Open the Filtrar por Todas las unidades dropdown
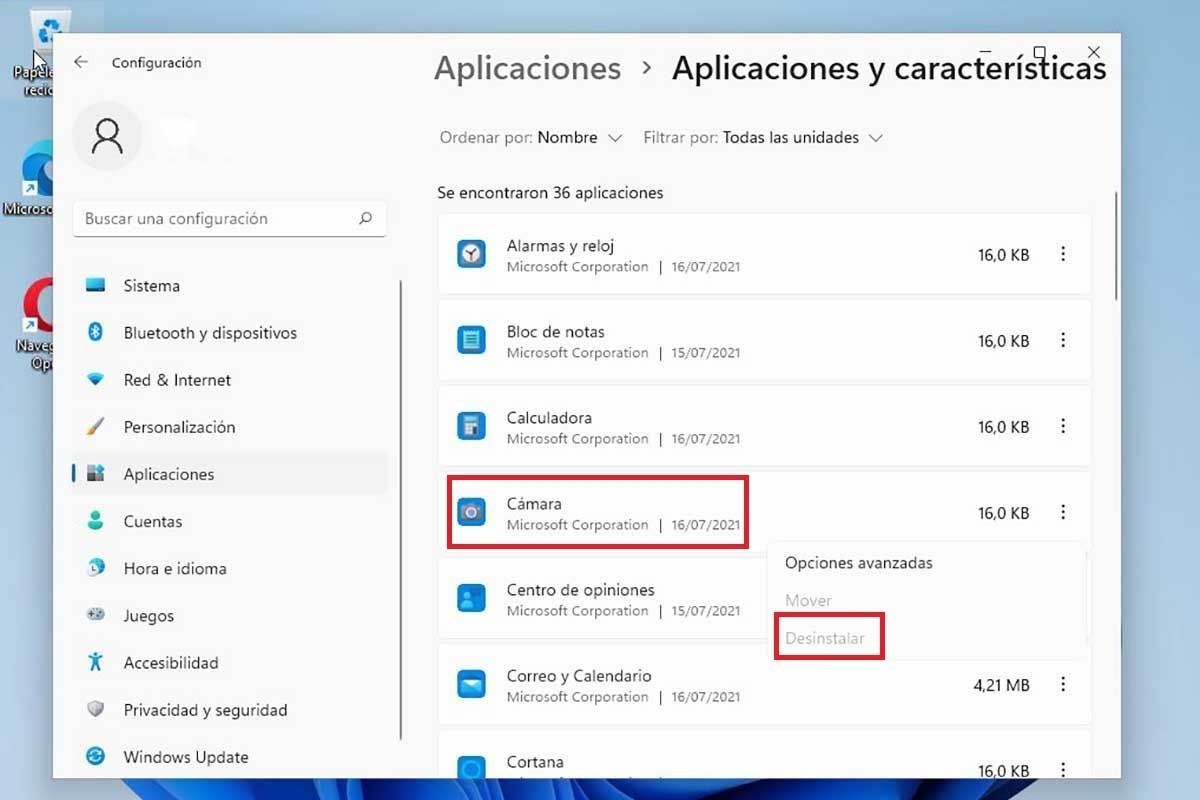 click(763, 138)
